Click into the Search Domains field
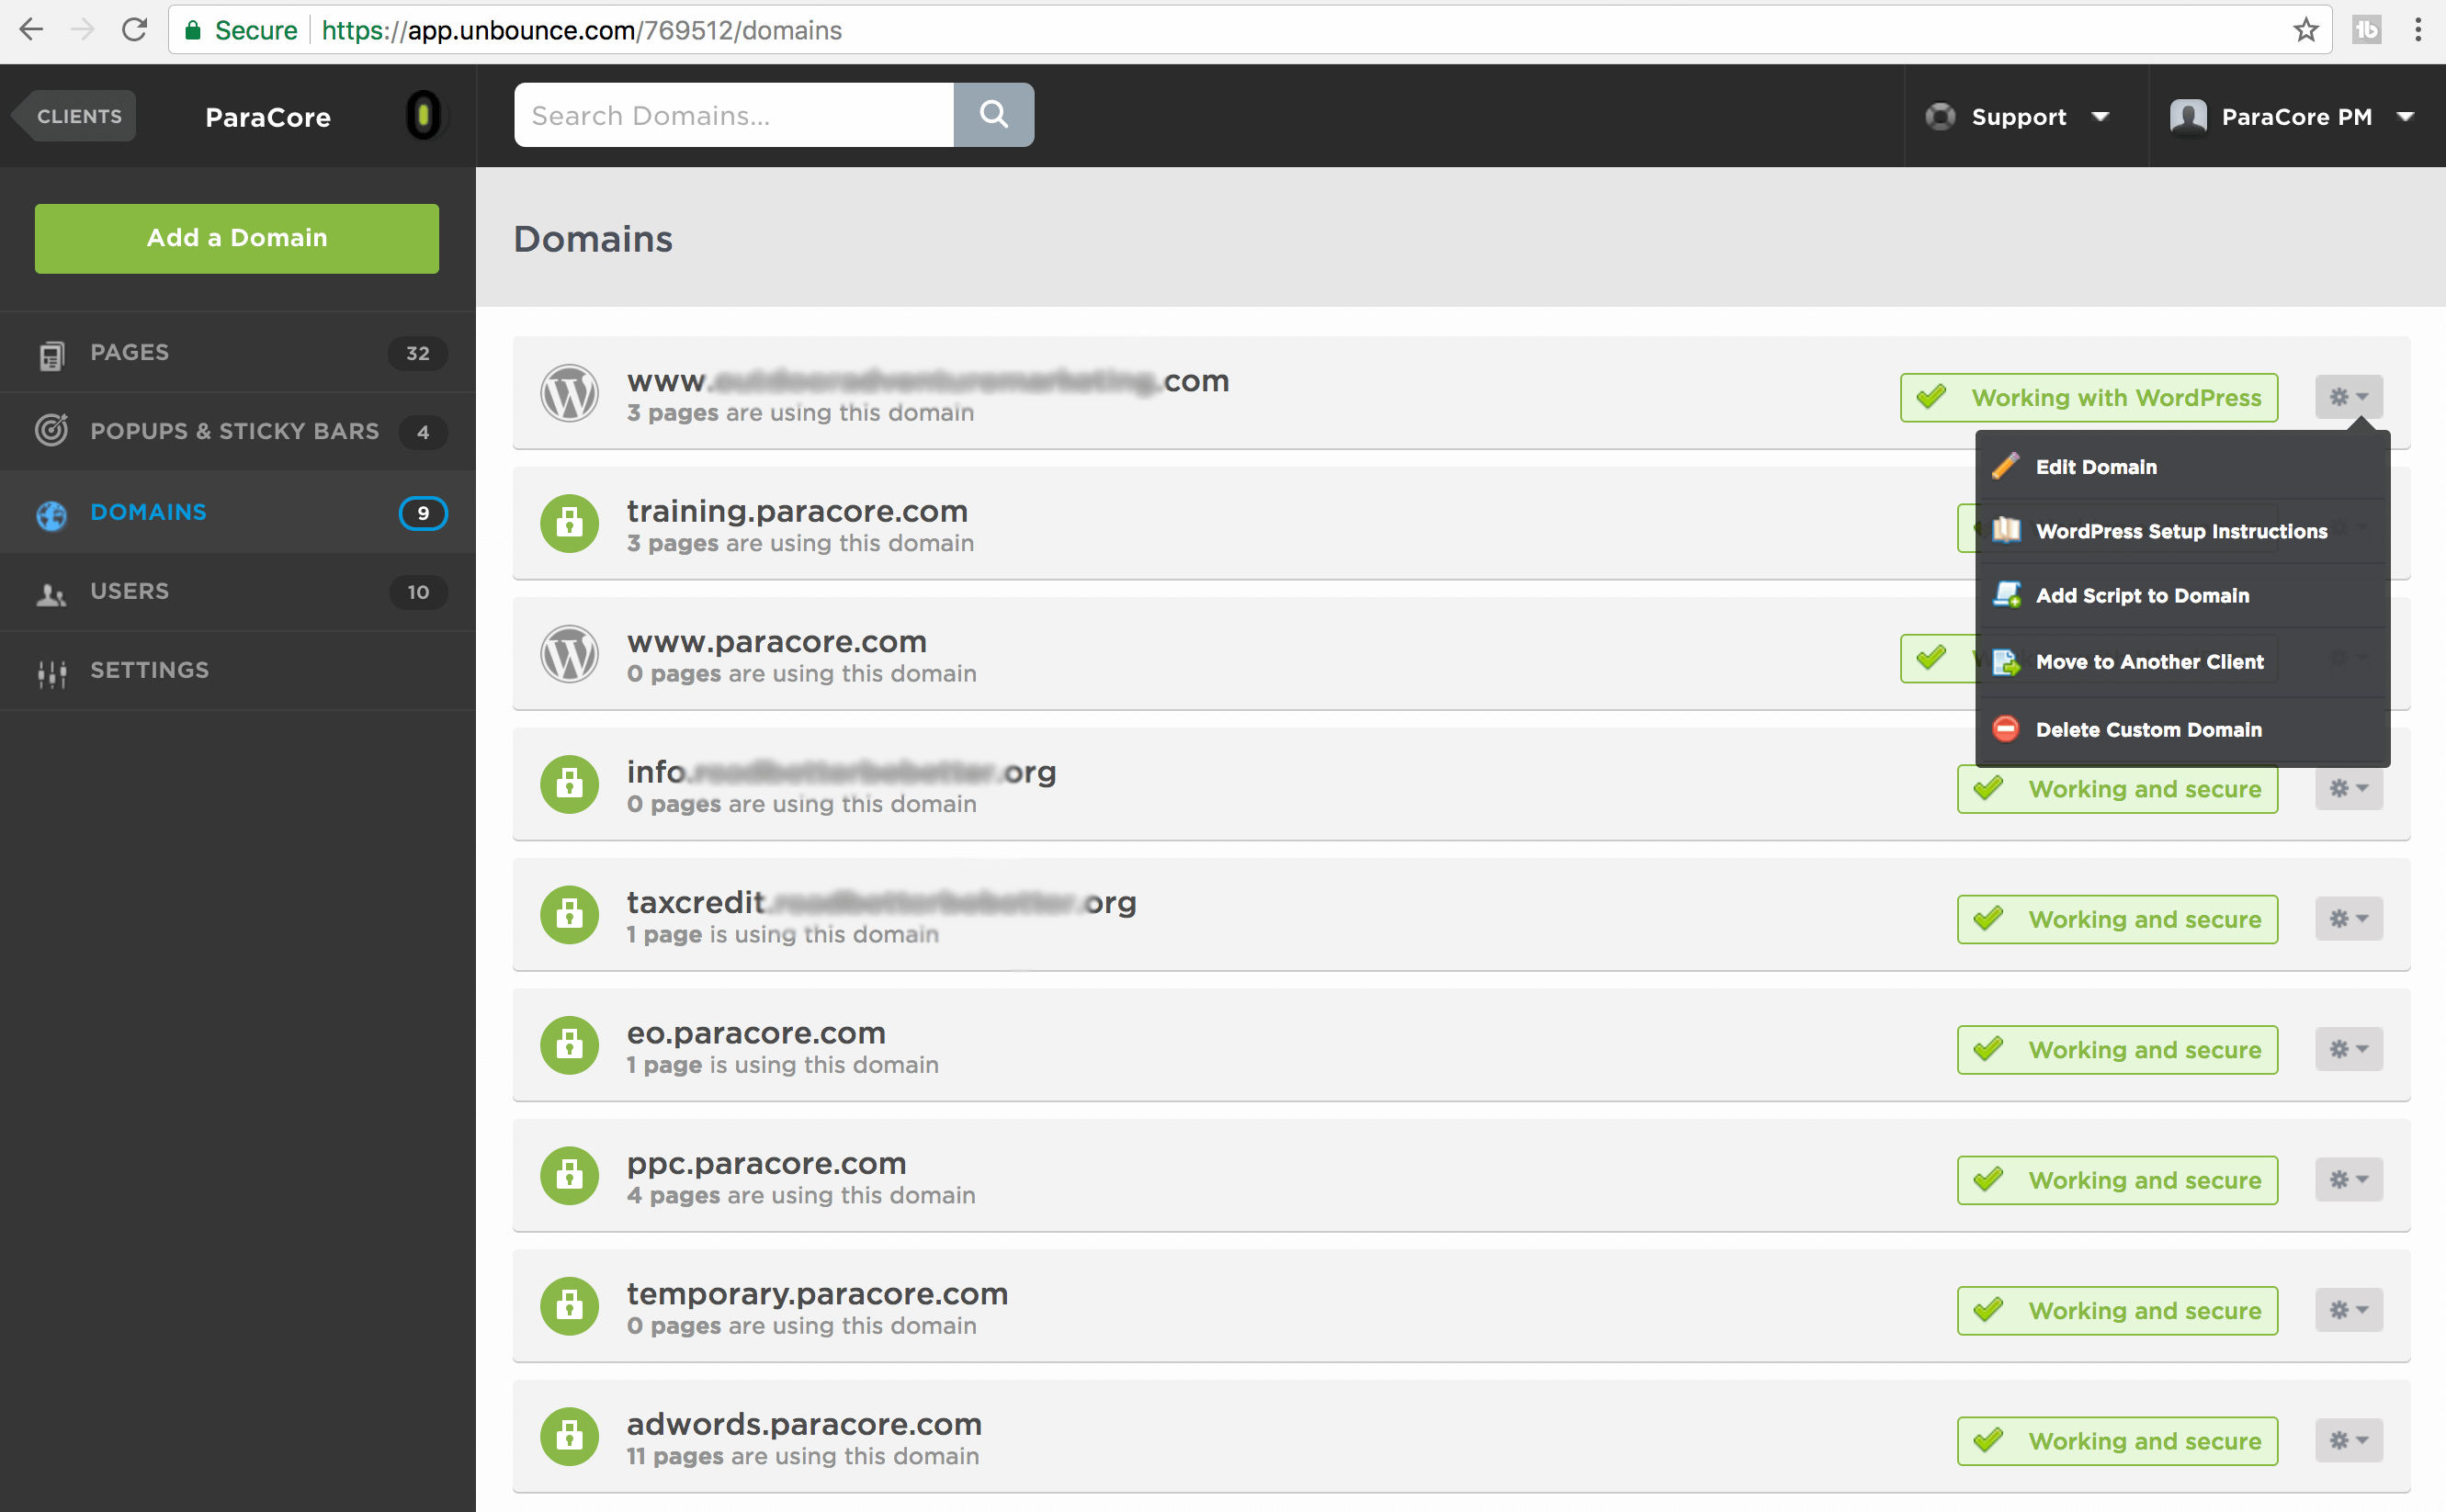Image resolution: width=2446 pixels, height=1512 pixels. click(x=734, y=115)
